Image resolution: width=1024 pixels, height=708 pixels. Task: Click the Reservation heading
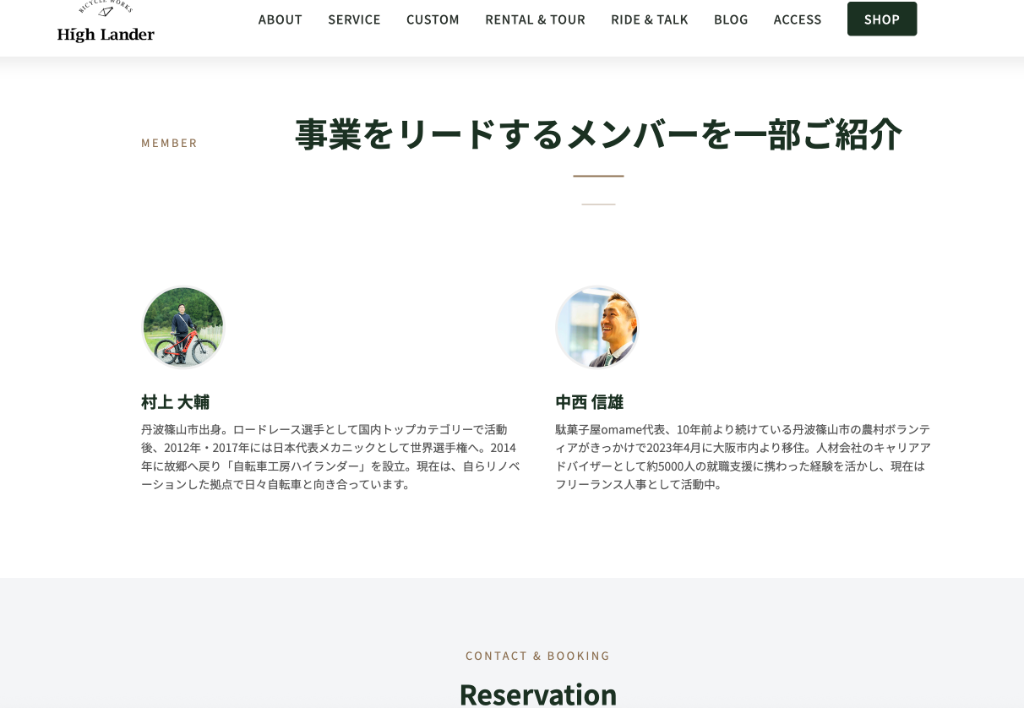537,693
